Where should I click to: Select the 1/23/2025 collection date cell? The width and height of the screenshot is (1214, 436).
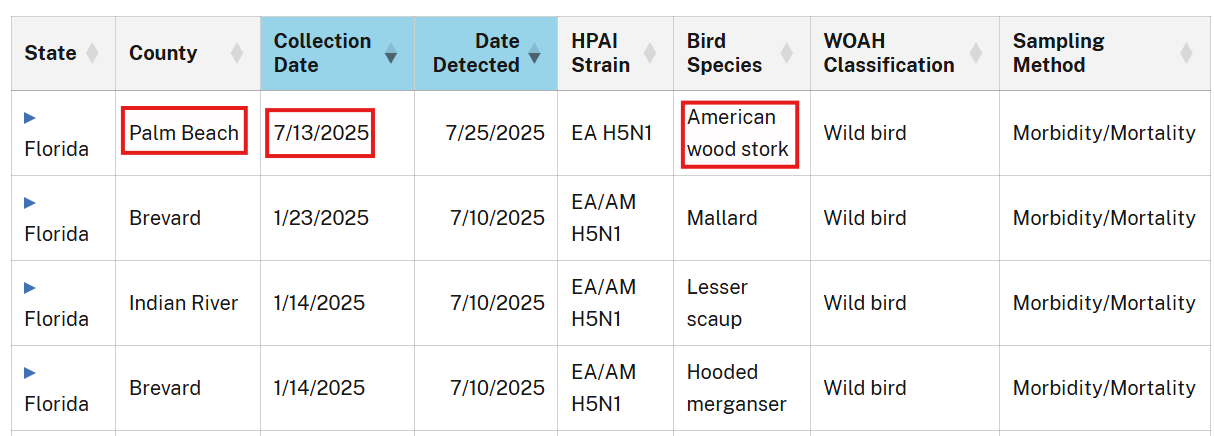click(320, 218)
